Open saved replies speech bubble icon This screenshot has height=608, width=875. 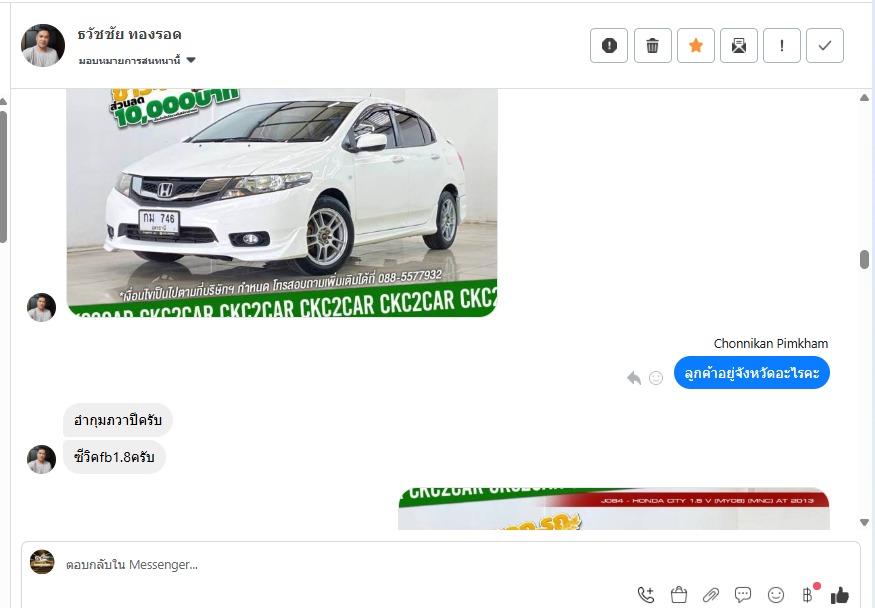coord(743,595)
